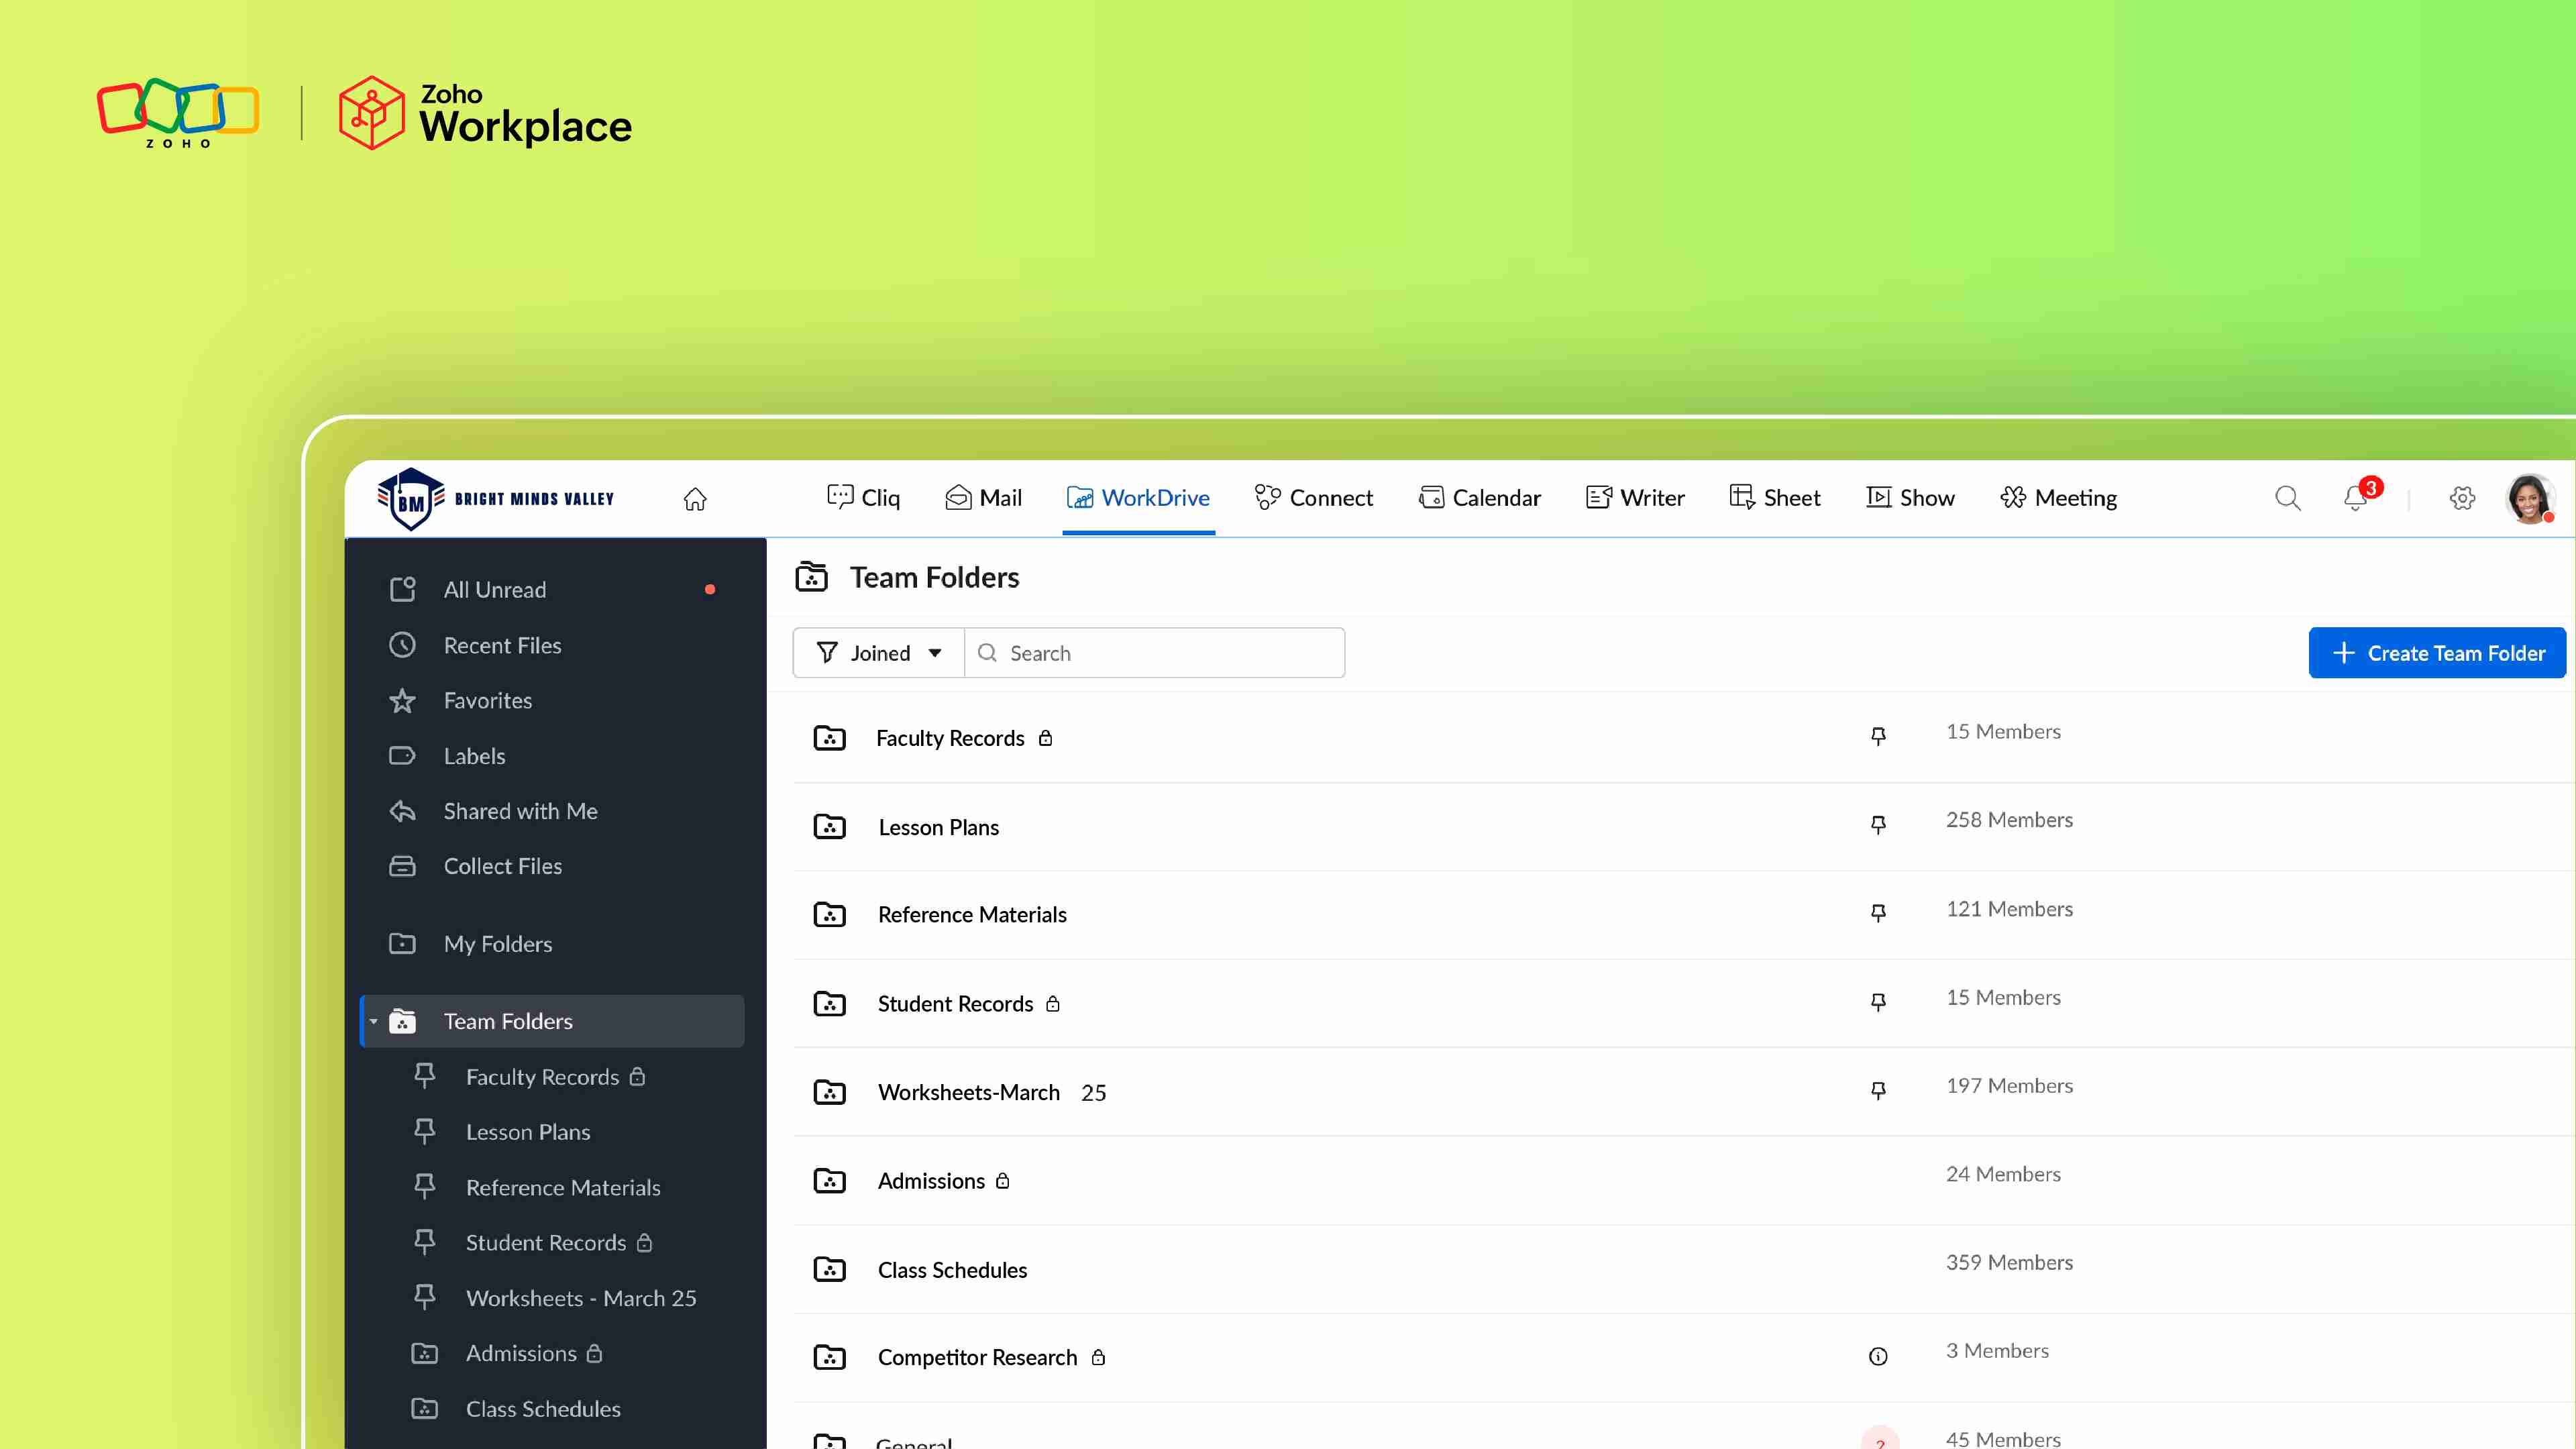Collapse the Team Folders tree in the sidebar
The height and width of the screenshot is (1449, 2576).
pyautogui.click(x=373, y=1021)
